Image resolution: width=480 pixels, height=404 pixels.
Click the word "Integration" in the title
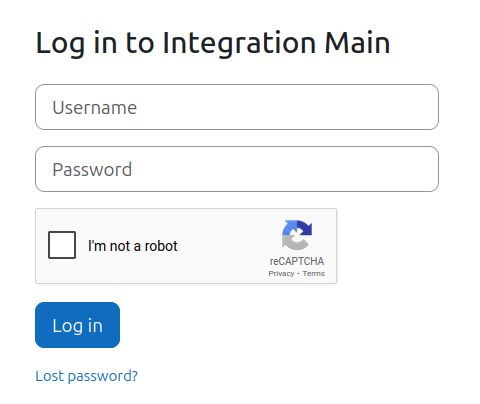[239, 43]
